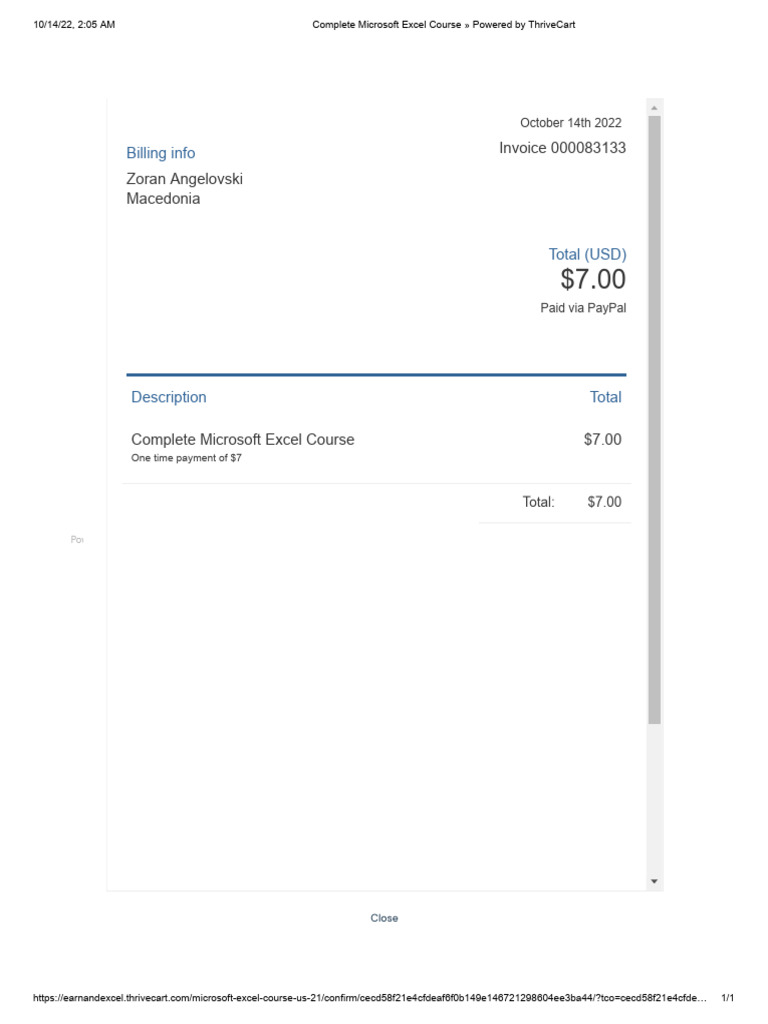The image size is (768, 1024).
Task: Click the name Zoran Angelovski
Action: click(184, 179)
